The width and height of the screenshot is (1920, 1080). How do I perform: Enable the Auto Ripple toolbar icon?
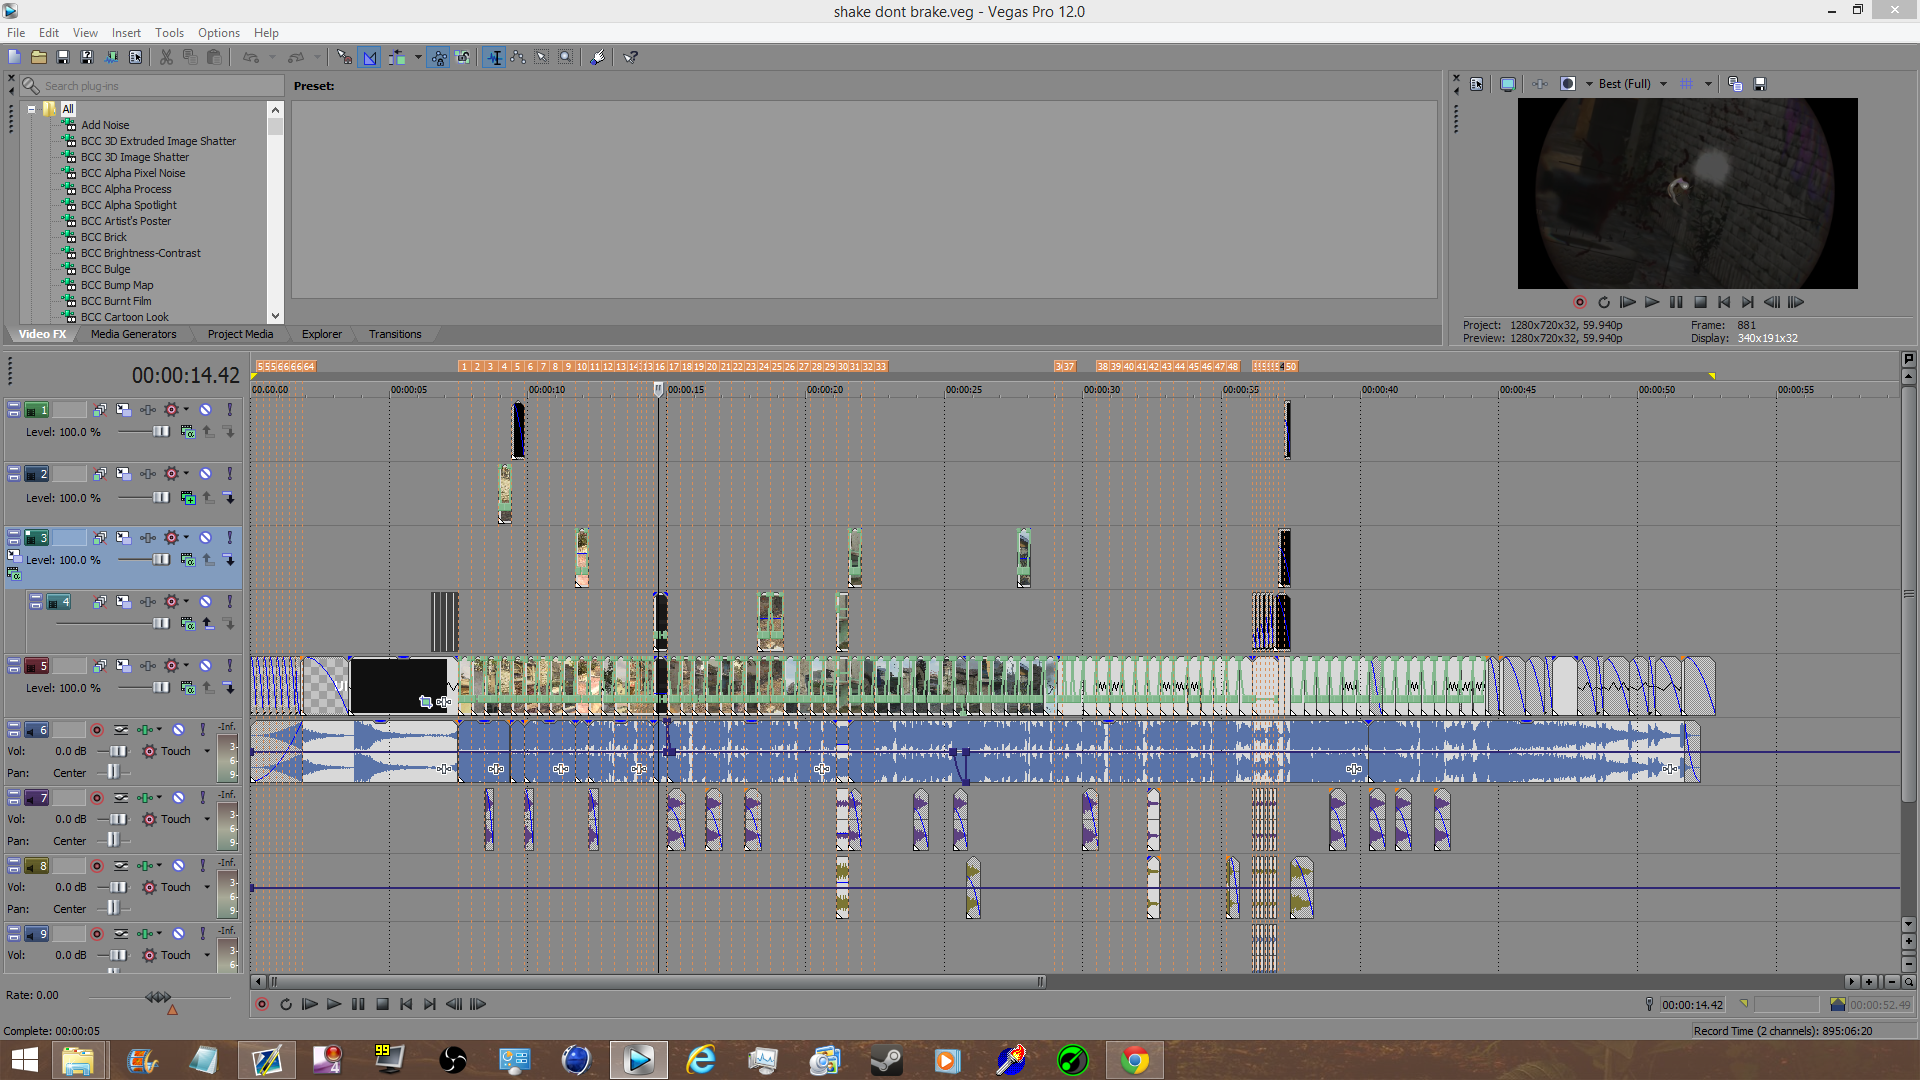pos(397,57)
